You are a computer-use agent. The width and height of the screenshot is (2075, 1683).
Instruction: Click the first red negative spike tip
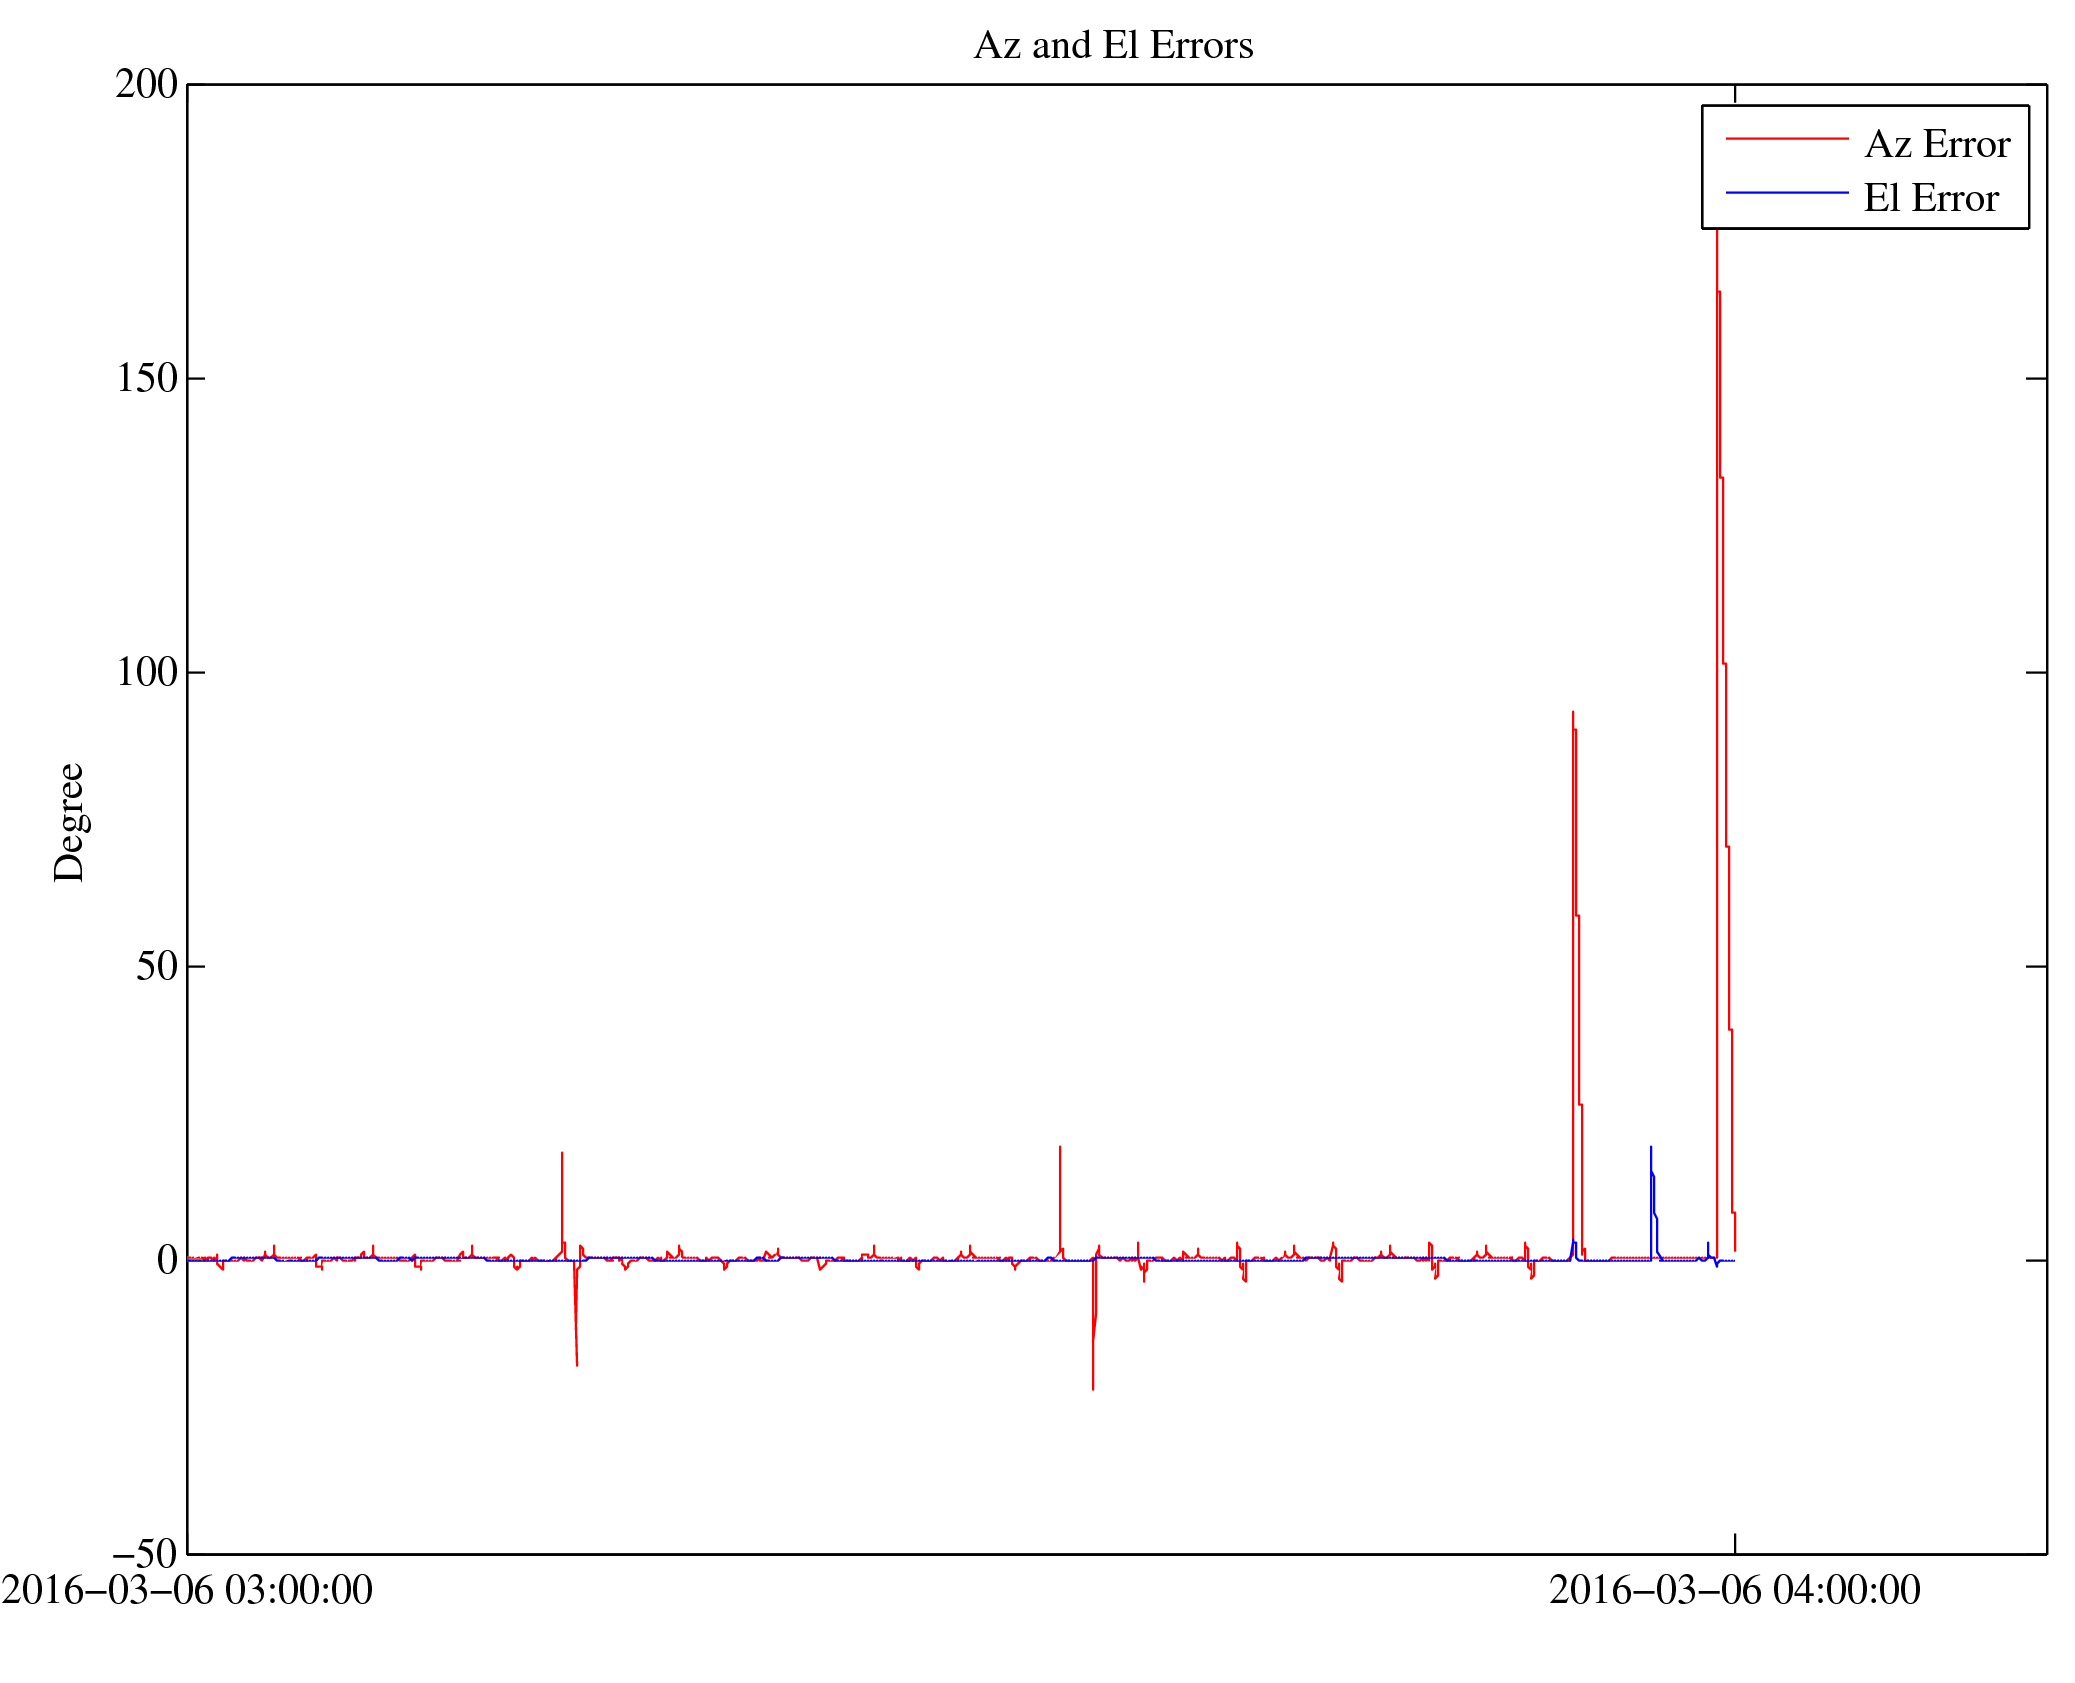coord(577,1364)
